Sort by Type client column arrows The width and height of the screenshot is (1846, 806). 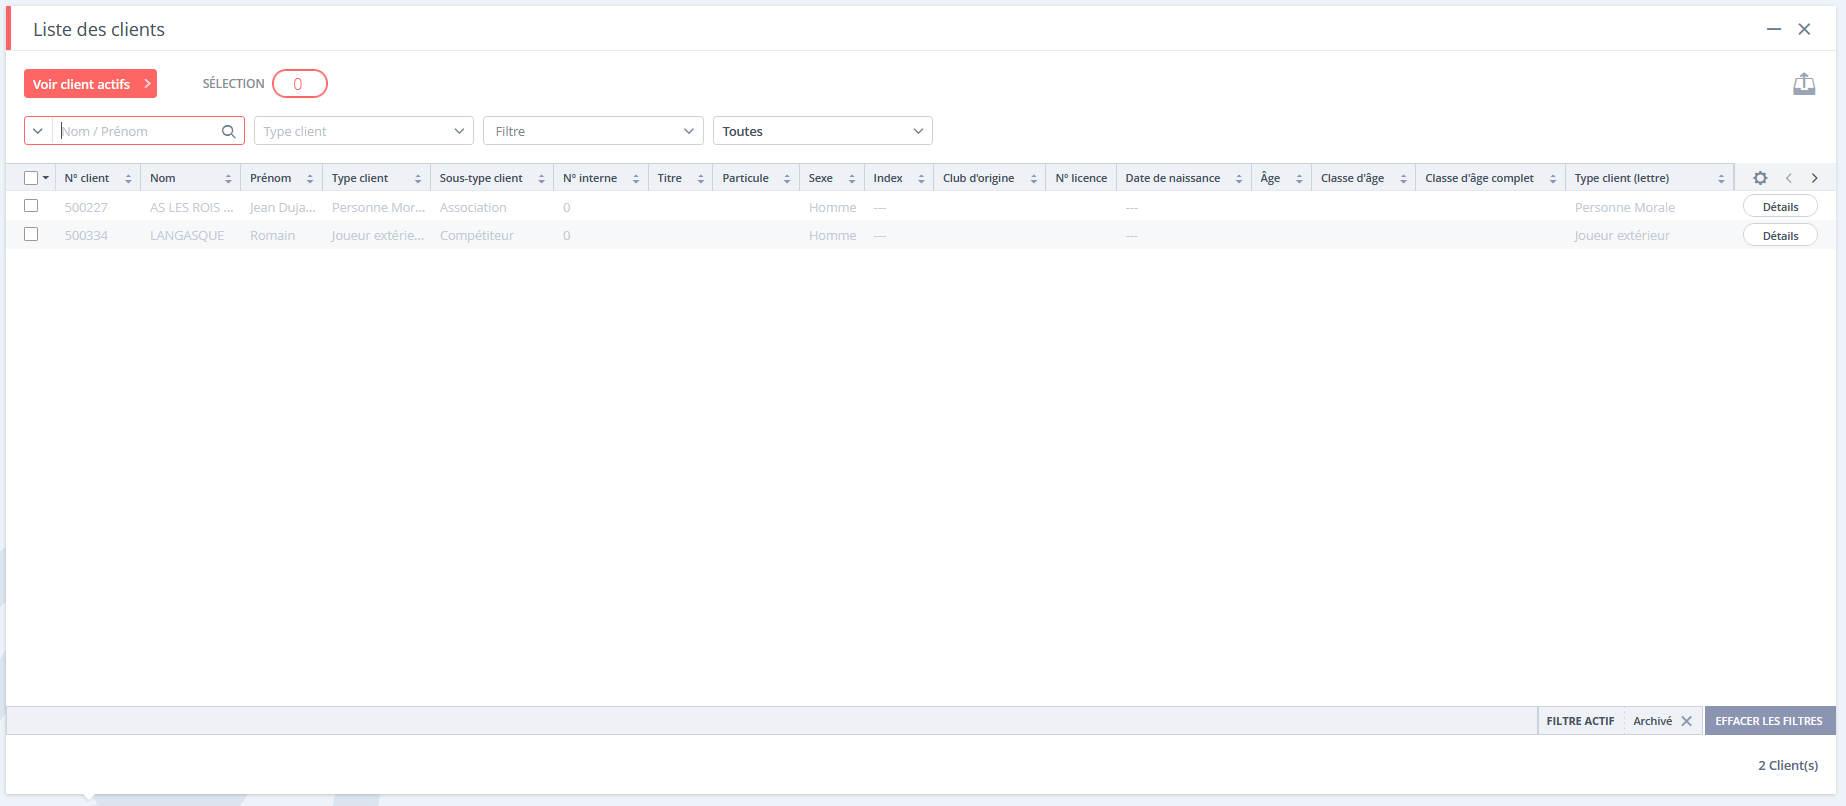[x=418, y=179]
